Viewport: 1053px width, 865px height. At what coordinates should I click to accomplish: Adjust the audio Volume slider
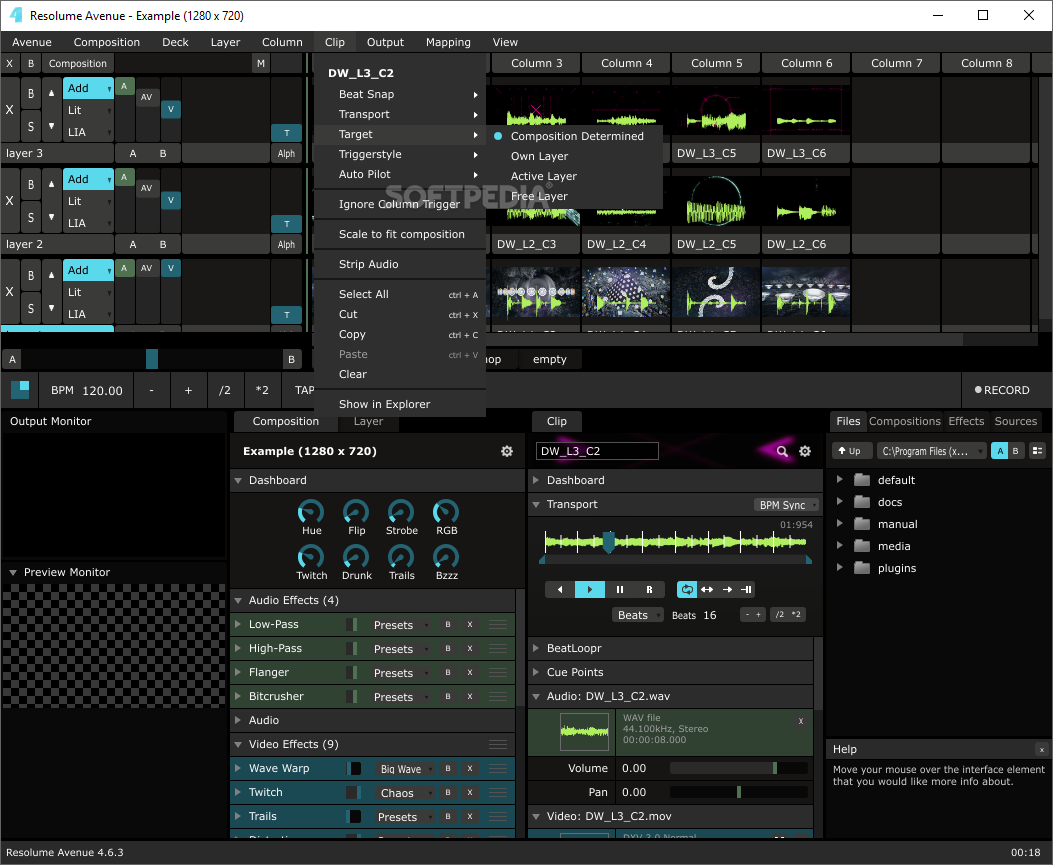(739, 768)
